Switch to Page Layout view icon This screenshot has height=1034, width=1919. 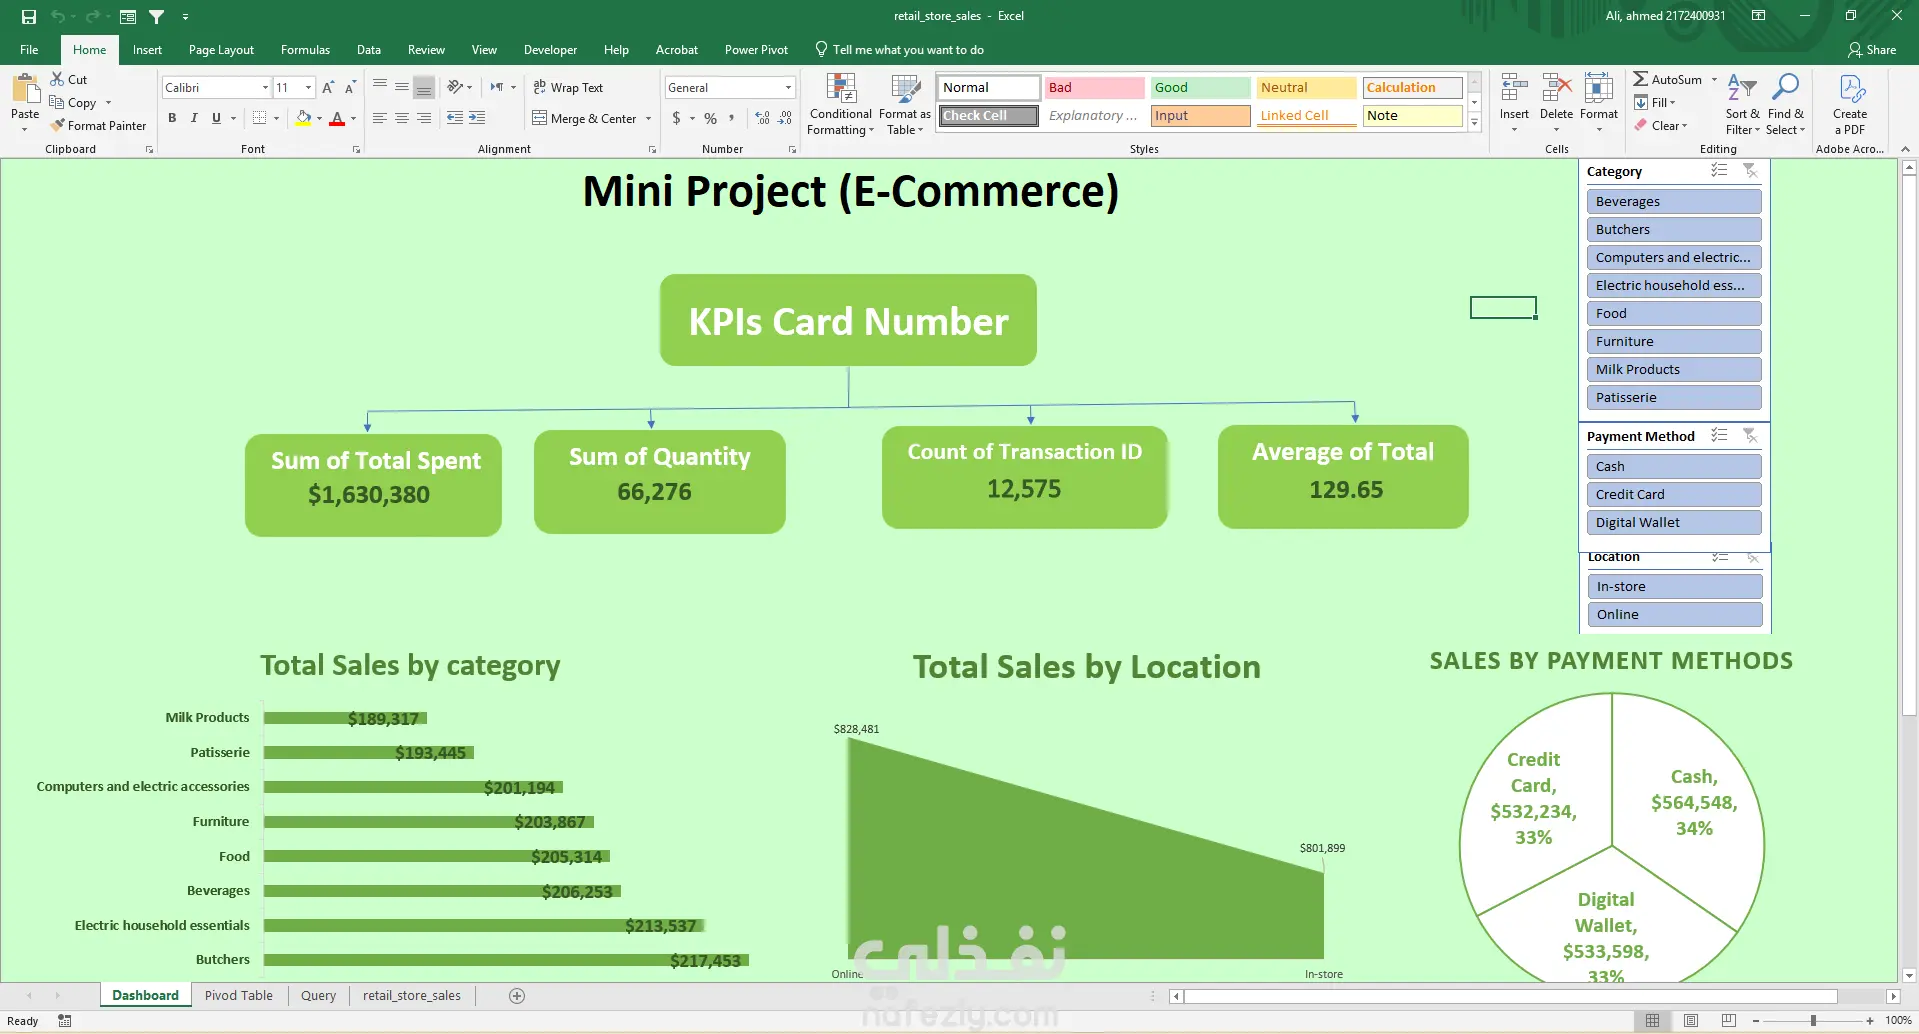(x=1691, y=1020)
